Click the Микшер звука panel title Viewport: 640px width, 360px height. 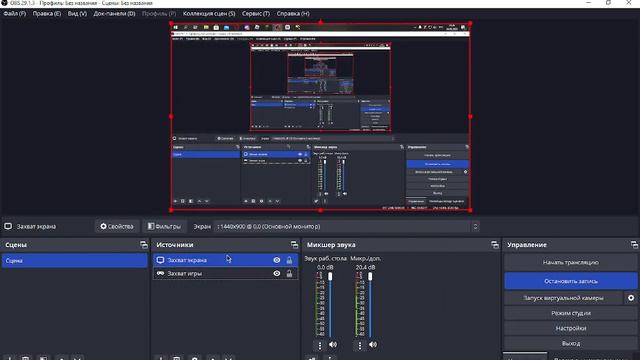coord(331,245)
